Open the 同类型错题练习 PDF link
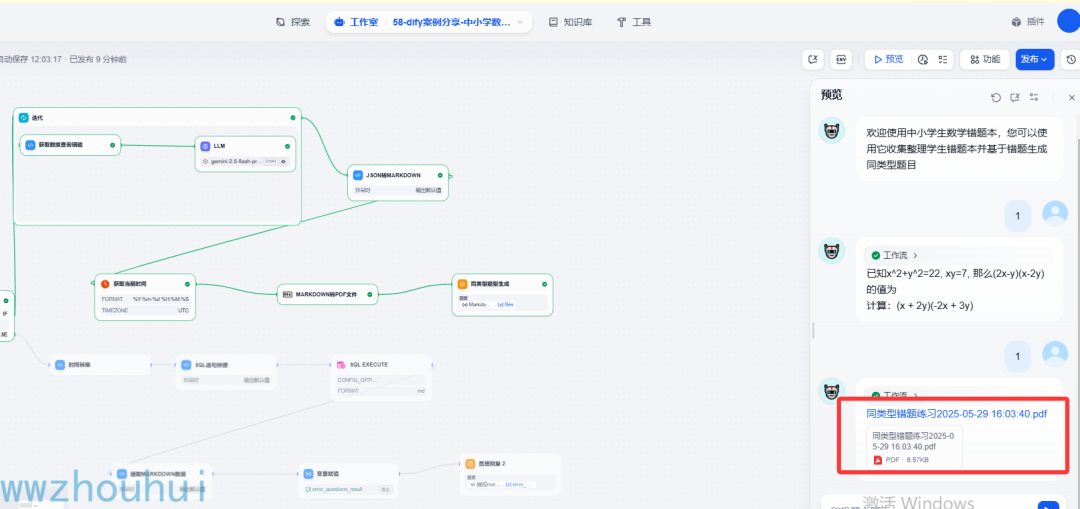Image resolution: width=1080 pixels, height=509 pixels. click(957, 413)
